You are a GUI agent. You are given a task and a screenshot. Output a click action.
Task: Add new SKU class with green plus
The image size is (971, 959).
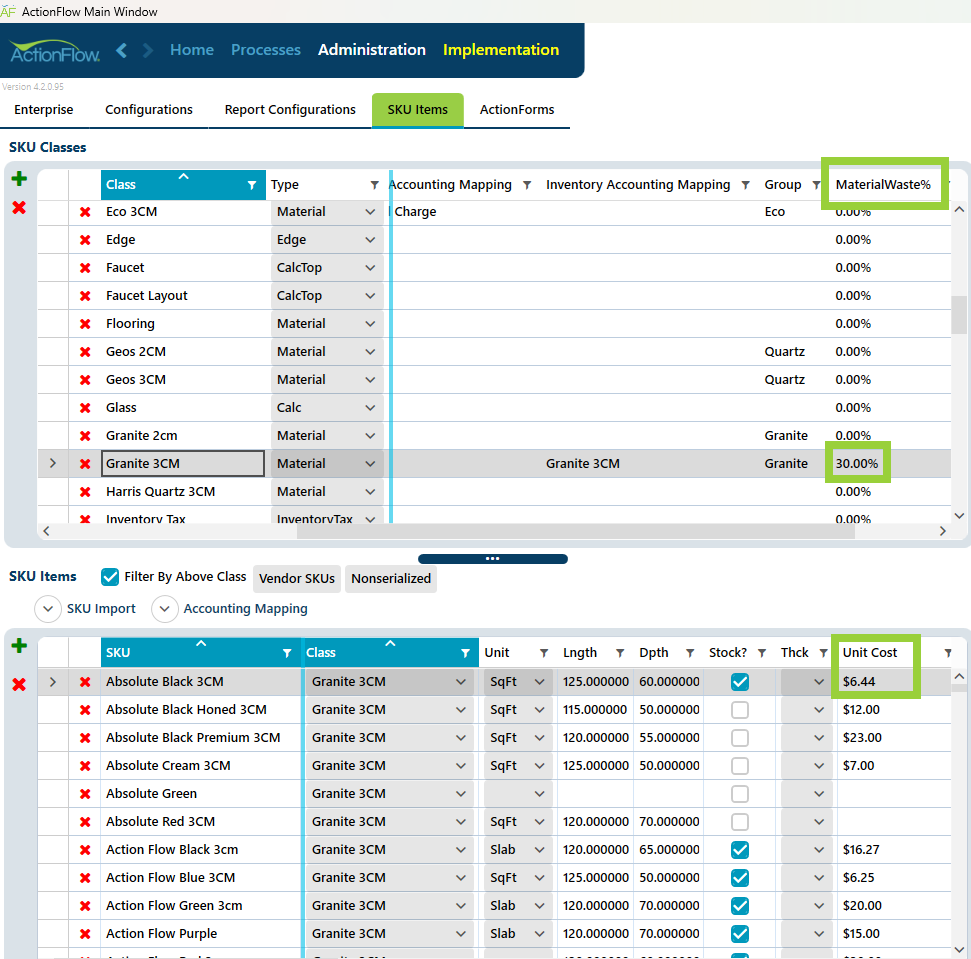click(19, 179)
